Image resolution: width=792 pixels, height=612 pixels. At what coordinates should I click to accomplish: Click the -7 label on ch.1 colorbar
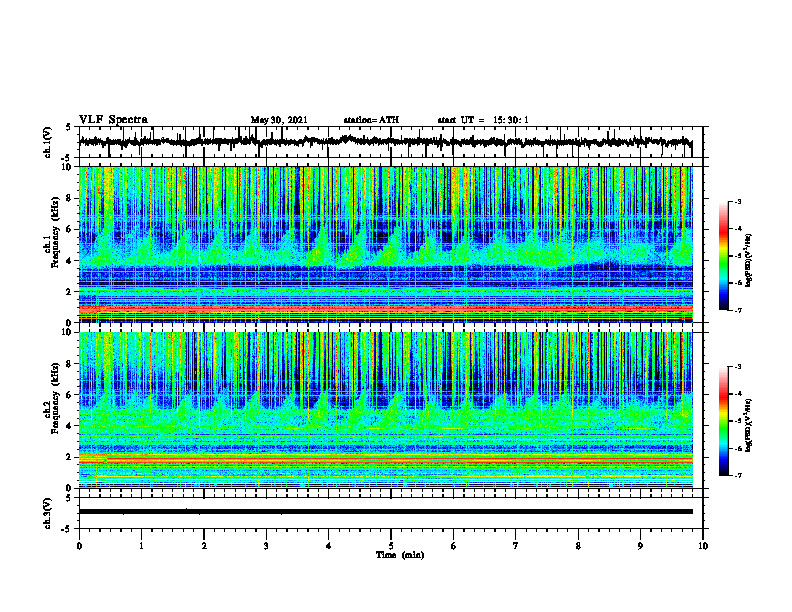coord(738,310)
